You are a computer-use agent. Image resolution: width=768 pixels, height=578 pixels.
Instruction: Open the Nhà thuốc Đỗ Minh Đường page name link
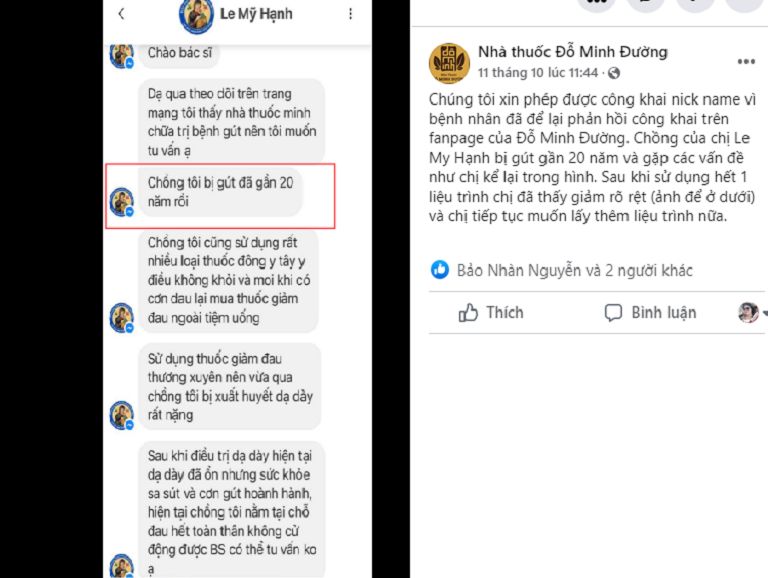[573, 52]
